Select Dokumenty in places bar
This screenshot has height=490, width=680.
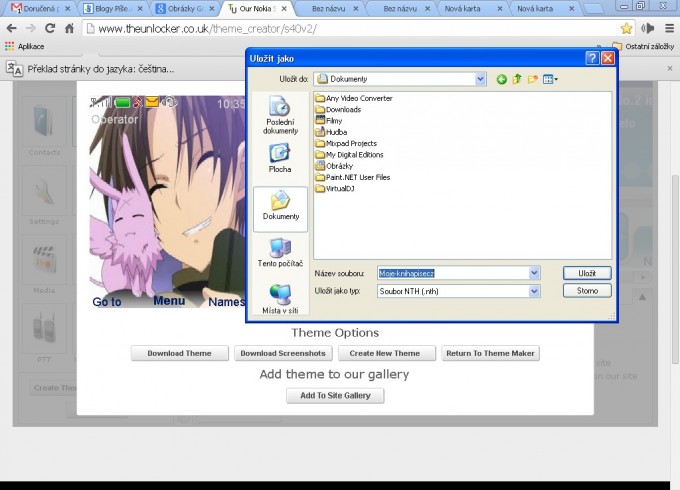280,209
